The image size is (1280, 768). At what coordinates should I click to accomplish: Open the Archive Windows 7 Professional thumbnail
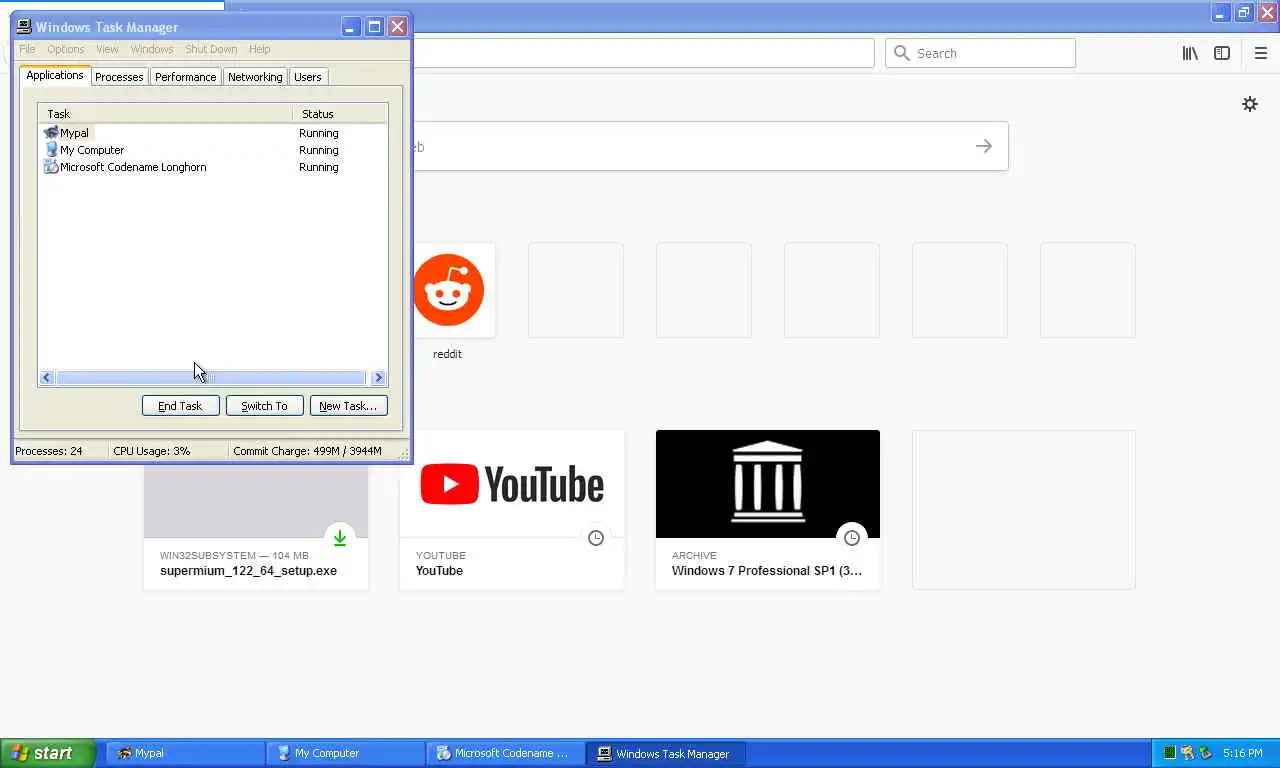tap(768, 484)
